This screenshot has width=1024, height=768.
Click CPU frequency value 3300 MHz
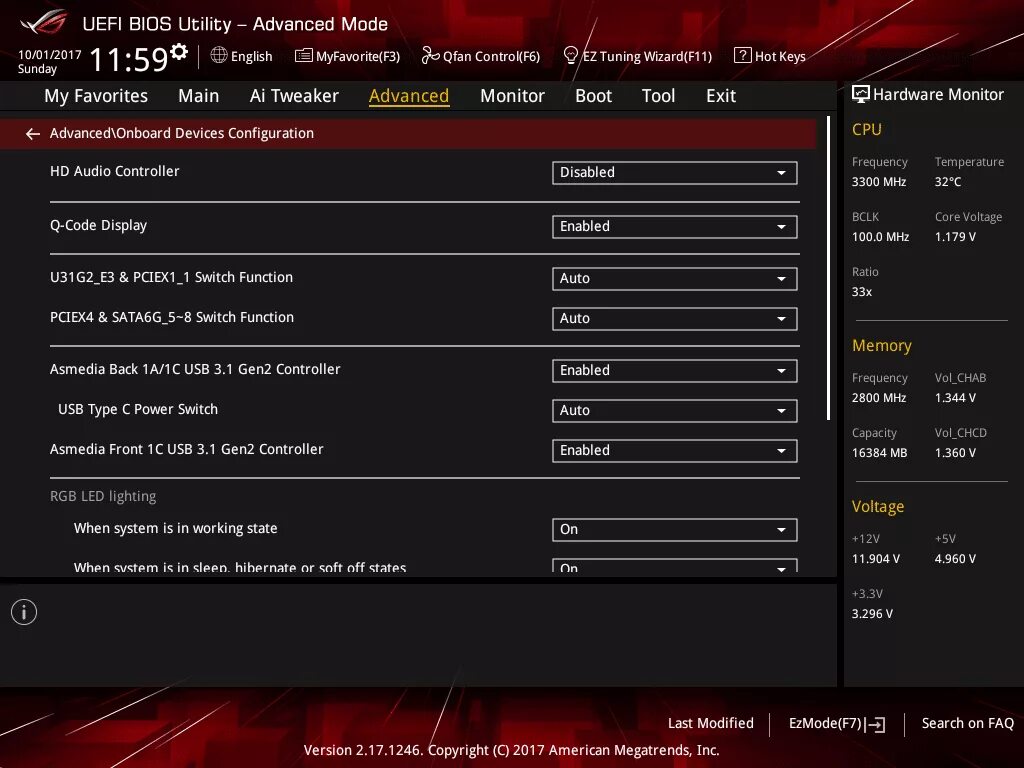tap(878, 182)
